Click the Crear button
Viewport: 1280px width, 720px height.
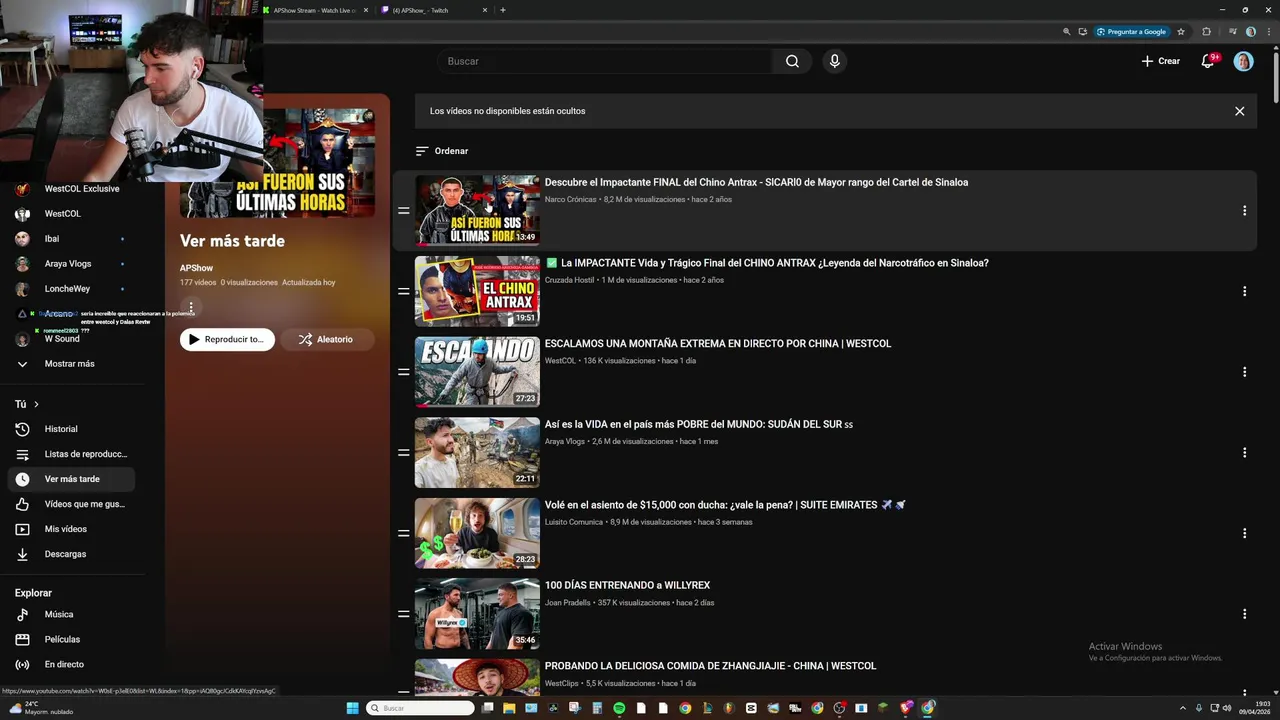point(1161,61)
